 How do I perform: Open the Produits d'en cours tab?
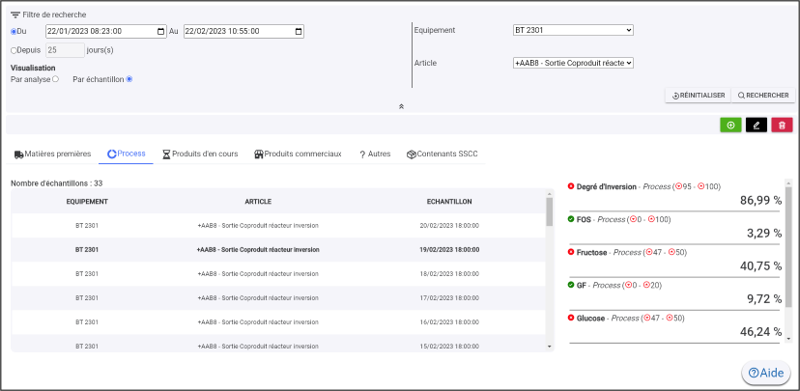[200, 154]
